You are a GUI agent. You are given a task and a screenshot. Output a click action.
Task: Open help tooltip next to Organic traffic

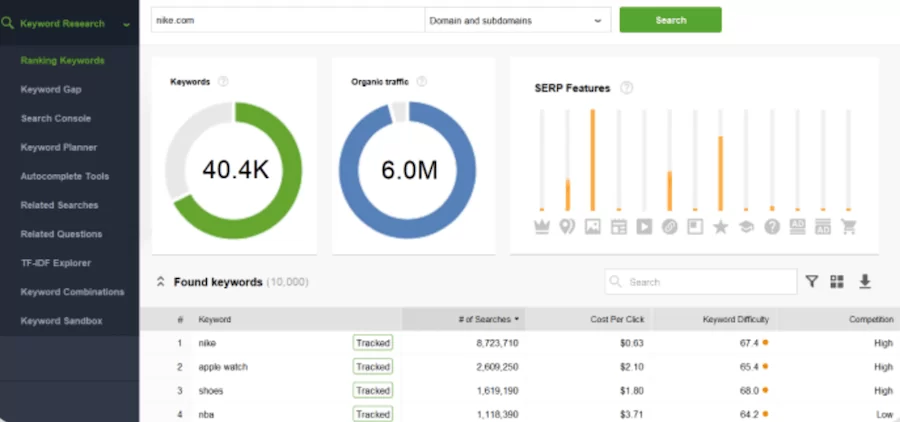point(421,82)
